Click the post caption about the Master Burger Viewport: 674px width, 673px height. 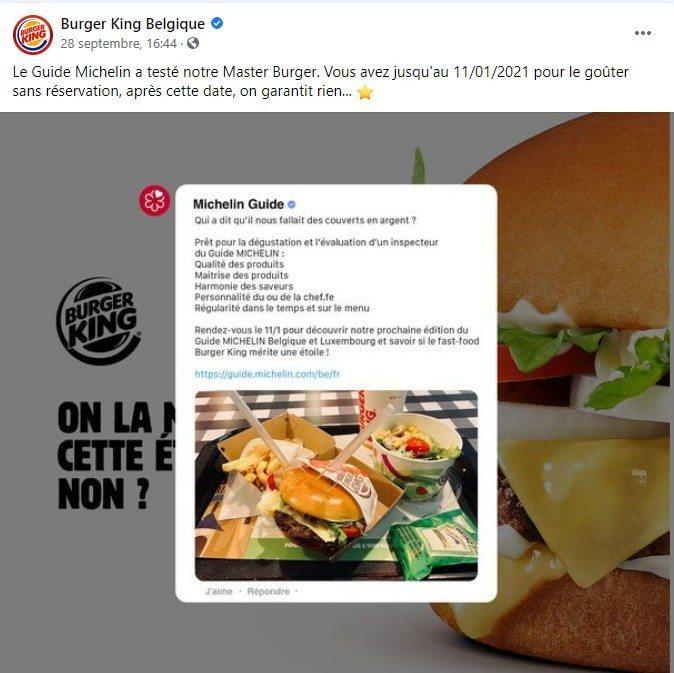coord(320,81)
